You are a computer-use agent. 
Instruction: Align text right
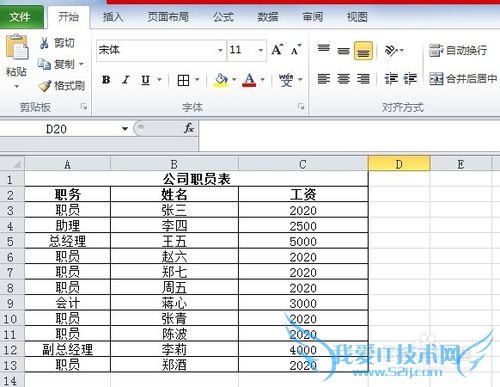coord(363,79)
